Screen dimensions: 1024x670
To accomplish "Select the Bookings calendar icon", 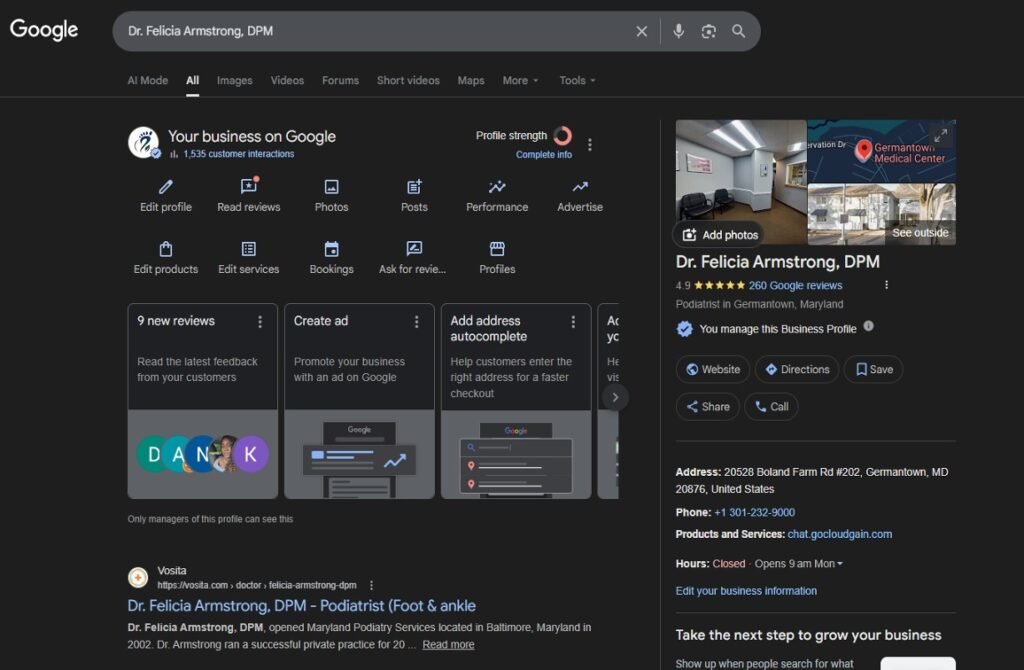I will pyautogui.click(x=331, y=249).
